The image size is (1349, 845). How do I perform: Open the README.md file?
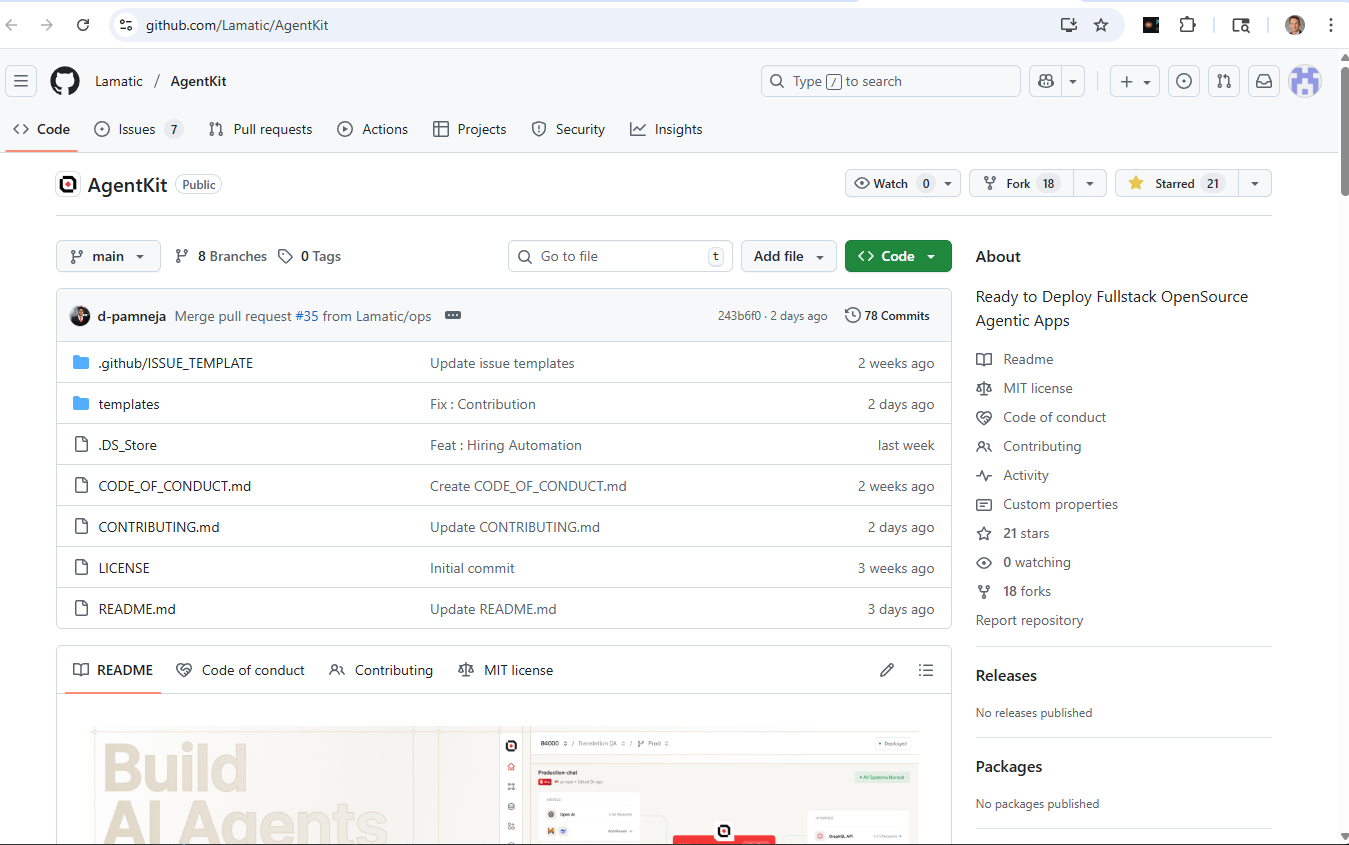pyautogui.click(x=137, y=609)
